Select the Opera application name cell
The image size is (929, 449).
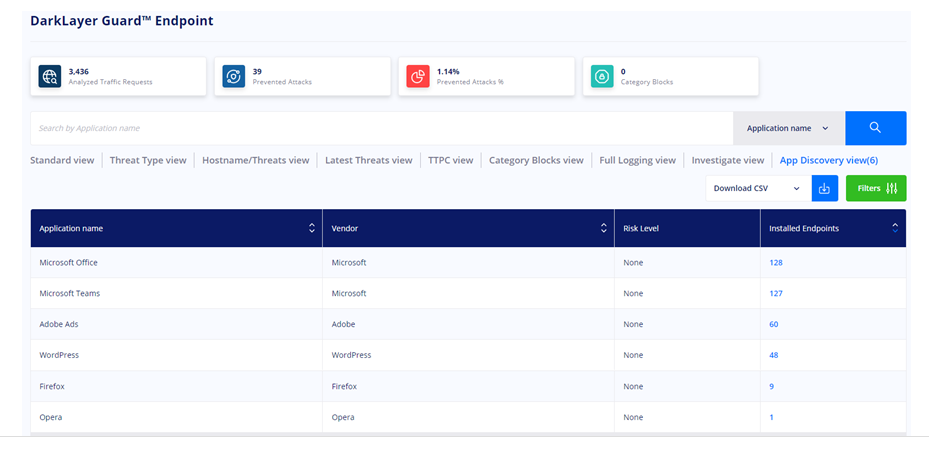click(177, 417)
